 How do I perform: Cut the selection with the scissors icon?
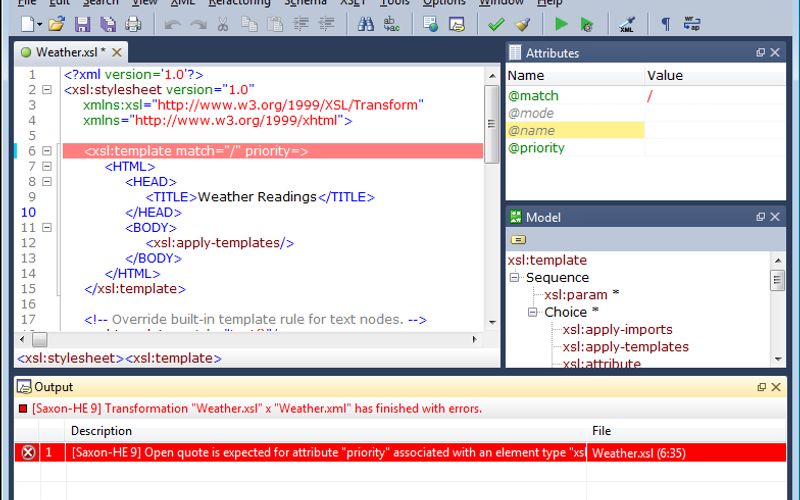tap(223, 24)
